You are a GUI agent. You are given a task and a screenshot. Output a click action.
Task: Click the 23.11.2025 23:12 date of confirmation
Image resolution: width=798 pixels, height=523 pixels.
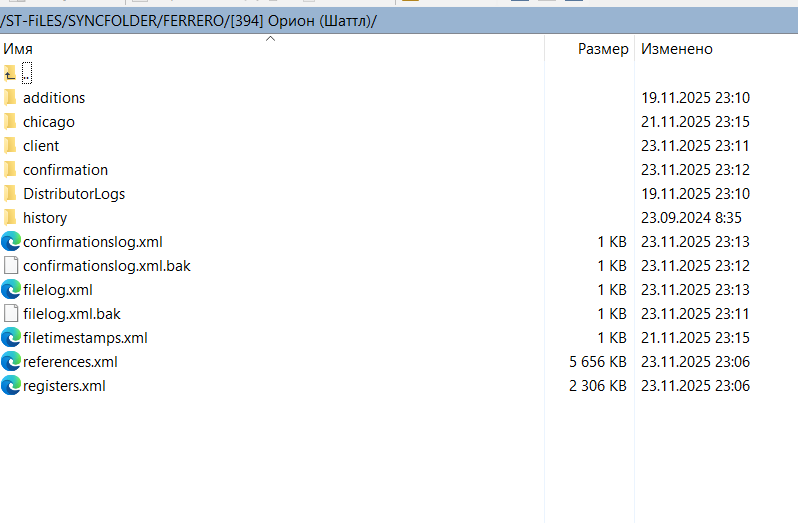[695, 169]
